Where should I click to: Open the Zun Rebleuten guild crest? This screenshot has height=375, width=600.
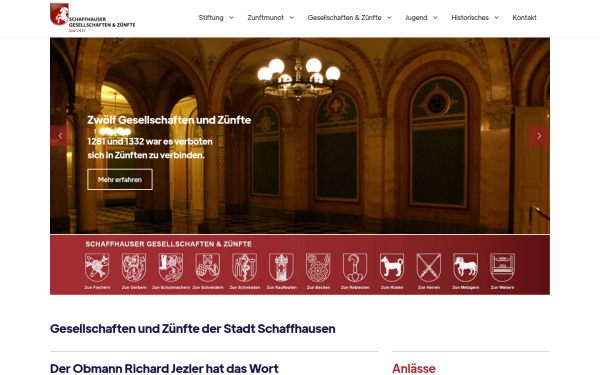pyautogui.click(x=355, y=267)
